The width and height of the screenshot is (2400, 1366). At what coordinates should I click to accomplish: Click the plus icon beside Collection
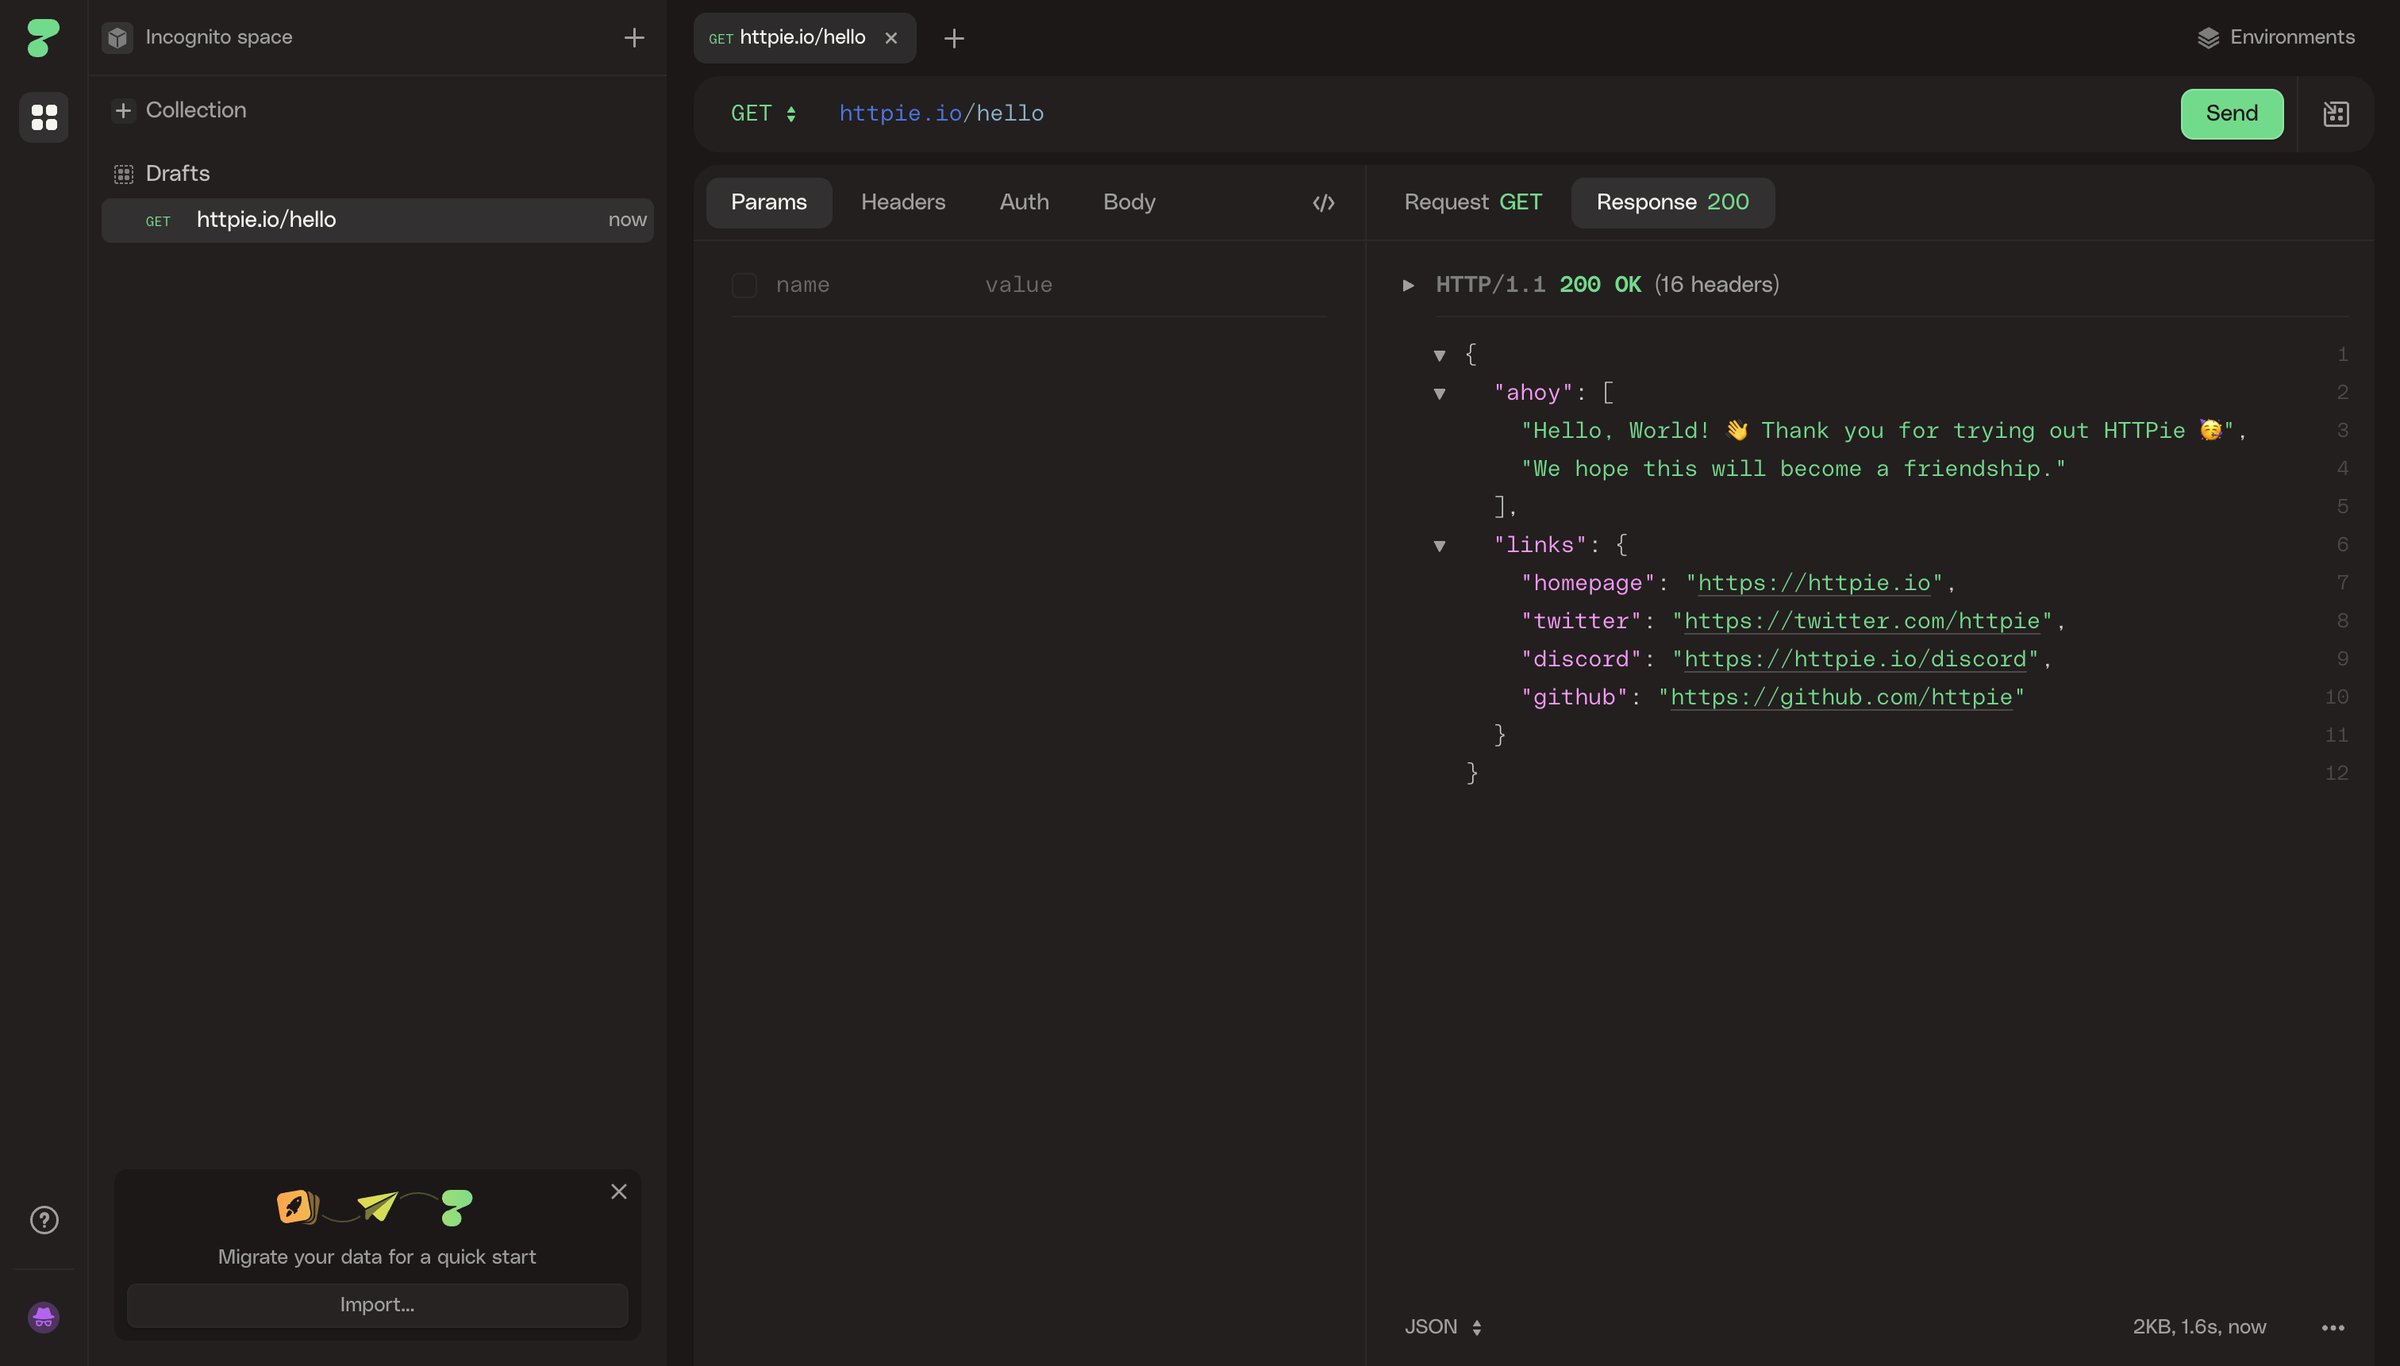pyautogui.click(x=123, y=110)
